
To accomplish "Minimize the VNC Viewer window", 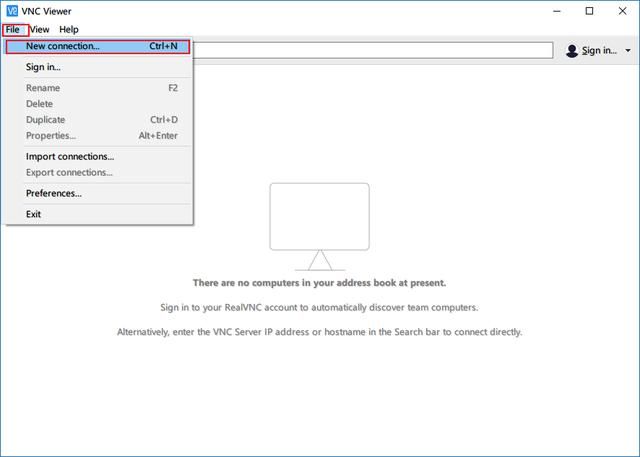I will point(557,11).
